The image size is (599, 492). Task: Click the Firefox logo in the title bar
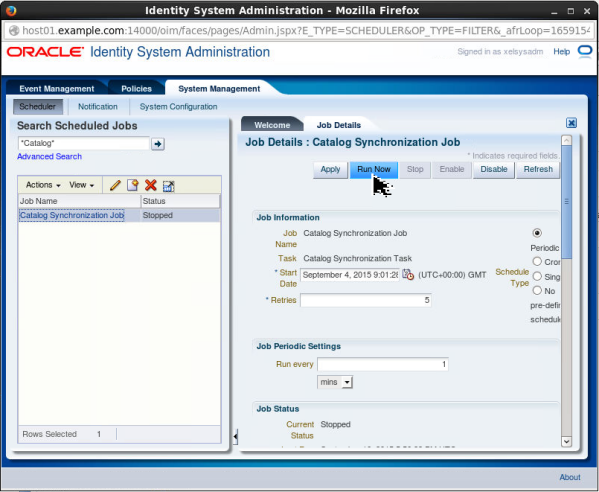pos(11,11)
